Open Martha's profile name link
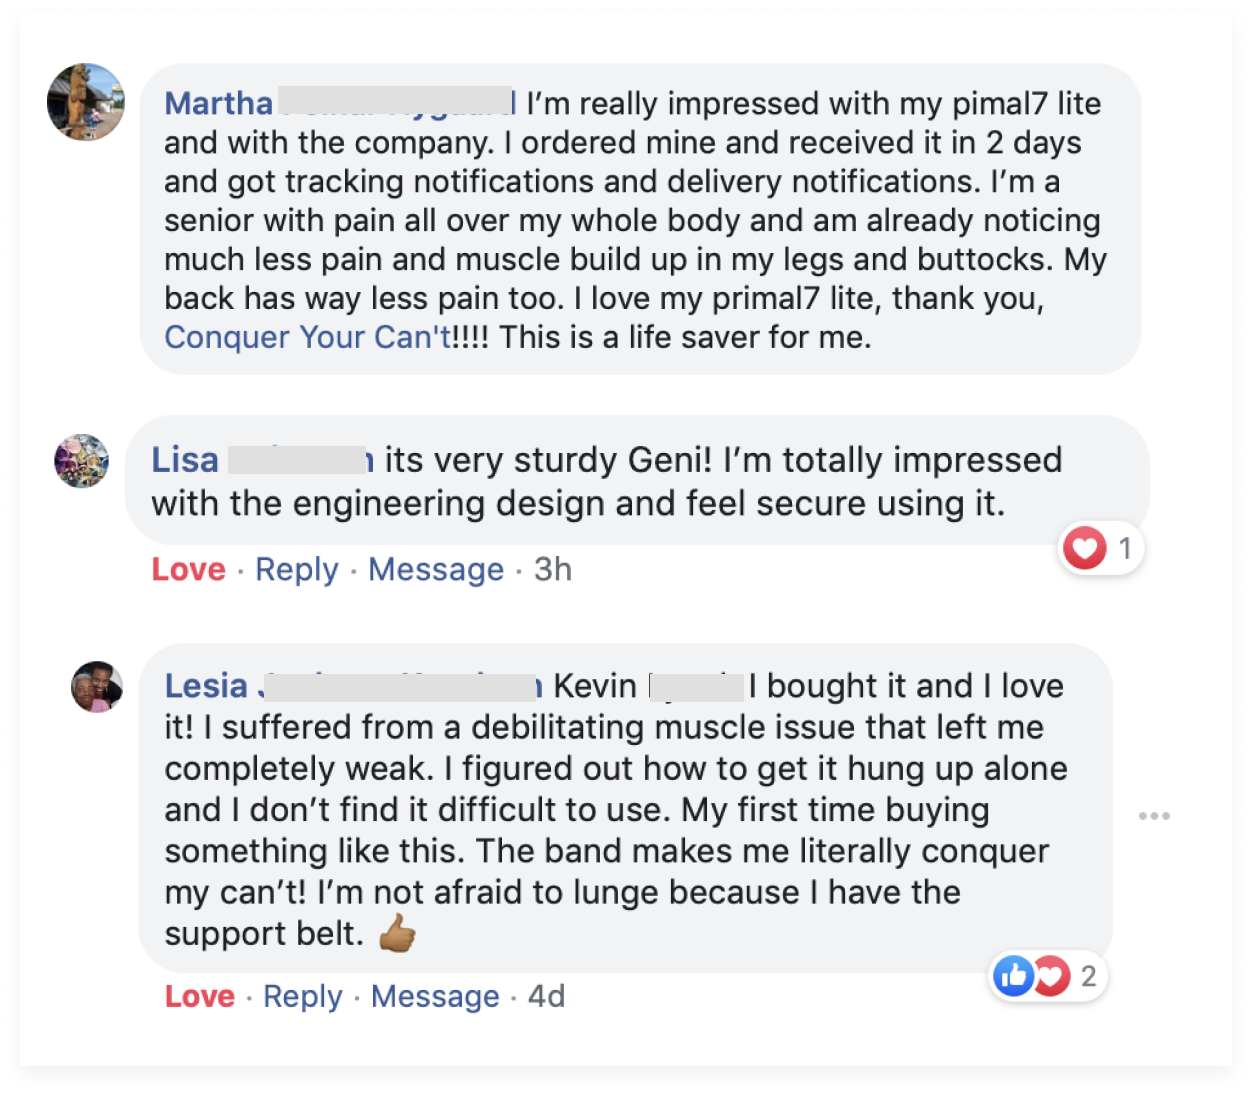Image resolution: width=1252 pixels, height=1094 pixels. click(x=219, y=103)
